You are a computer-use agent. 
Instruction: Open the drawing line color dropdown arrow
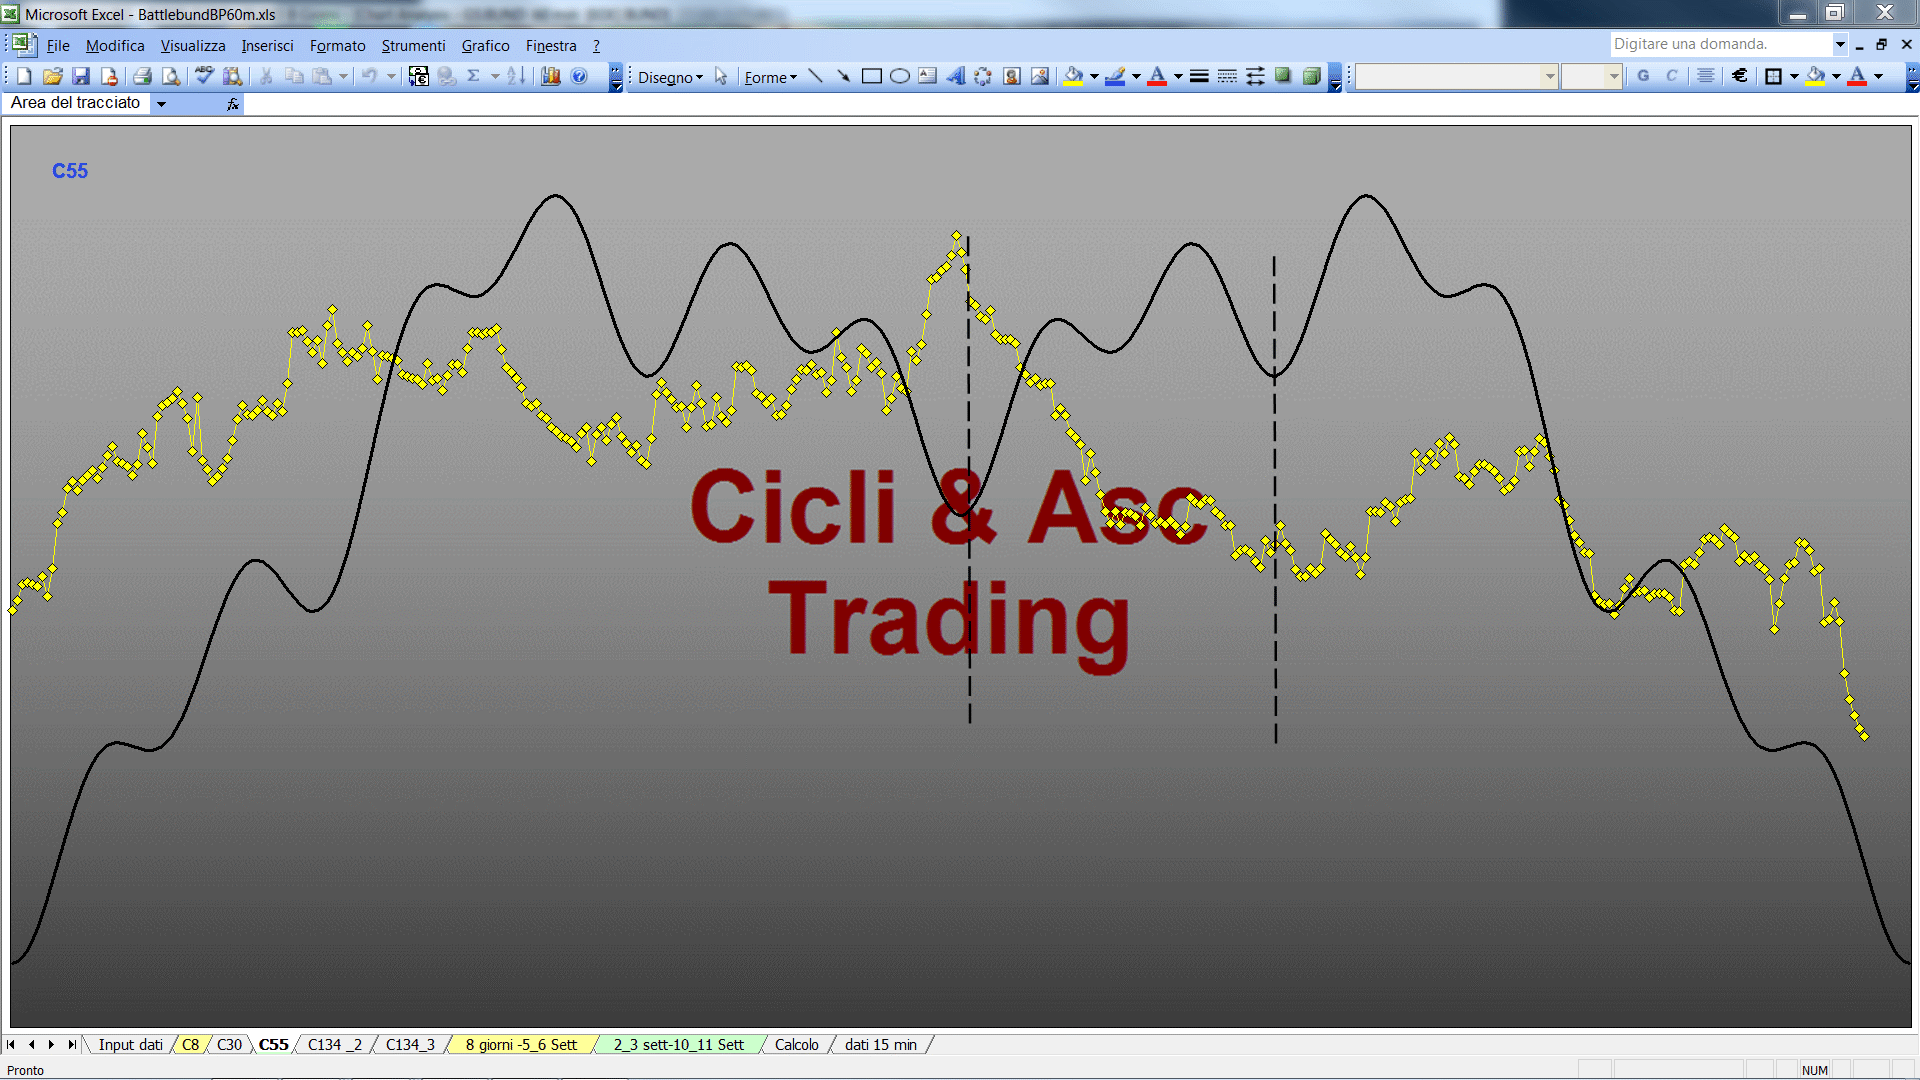pyautogui.click(x=1136, y=76)
